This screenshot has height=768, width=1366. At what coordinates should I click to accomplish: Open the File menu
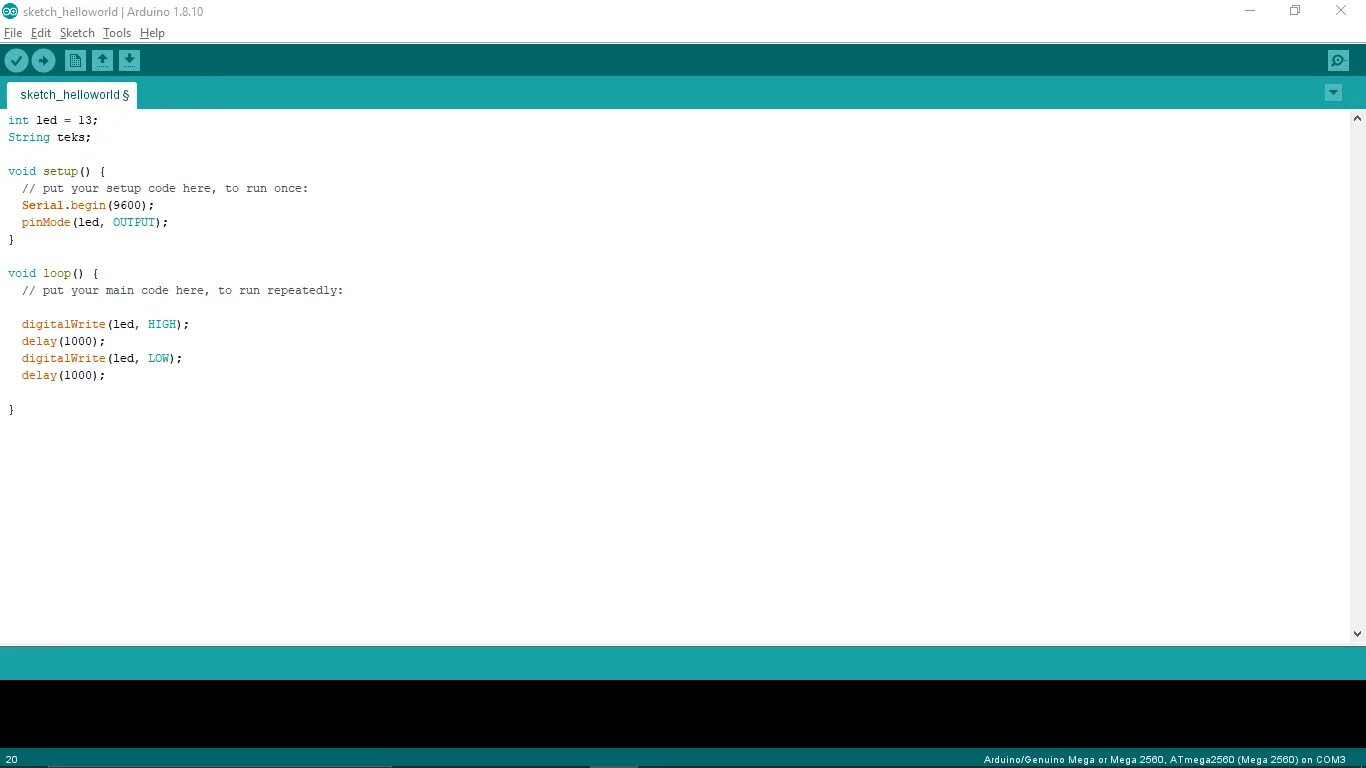(13, 33)
